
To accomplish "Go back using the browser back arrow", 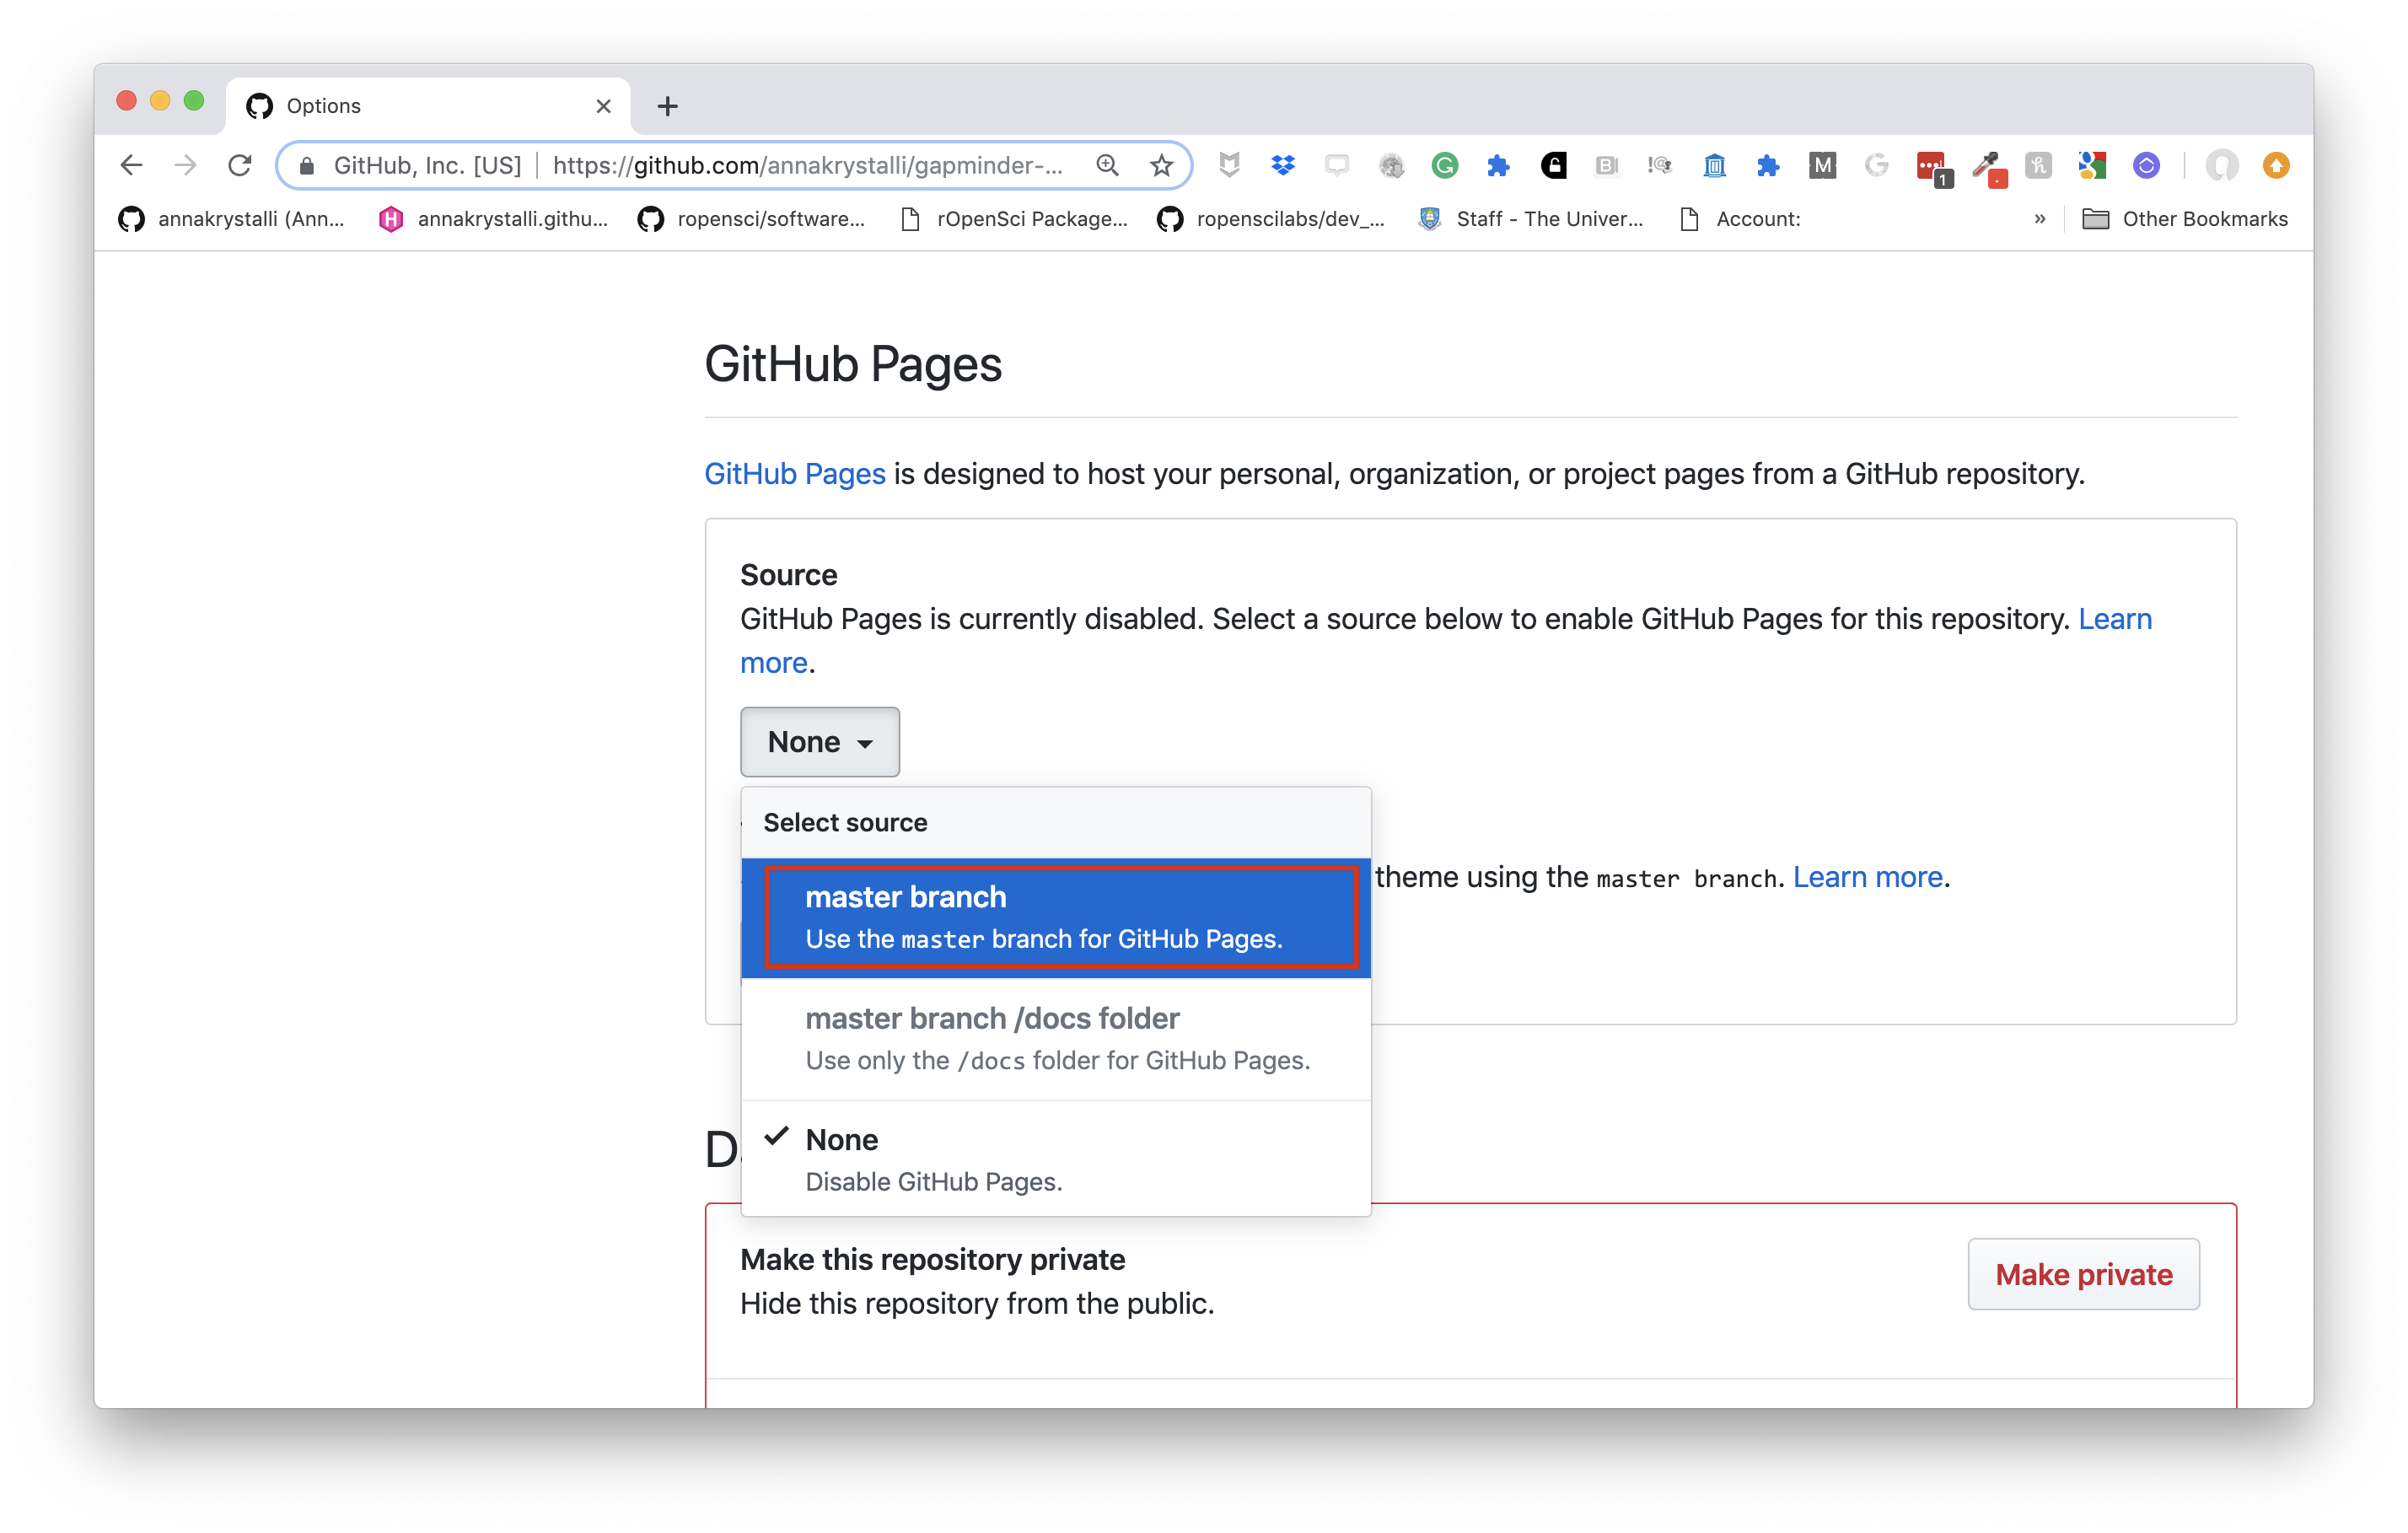I will 131,165.
